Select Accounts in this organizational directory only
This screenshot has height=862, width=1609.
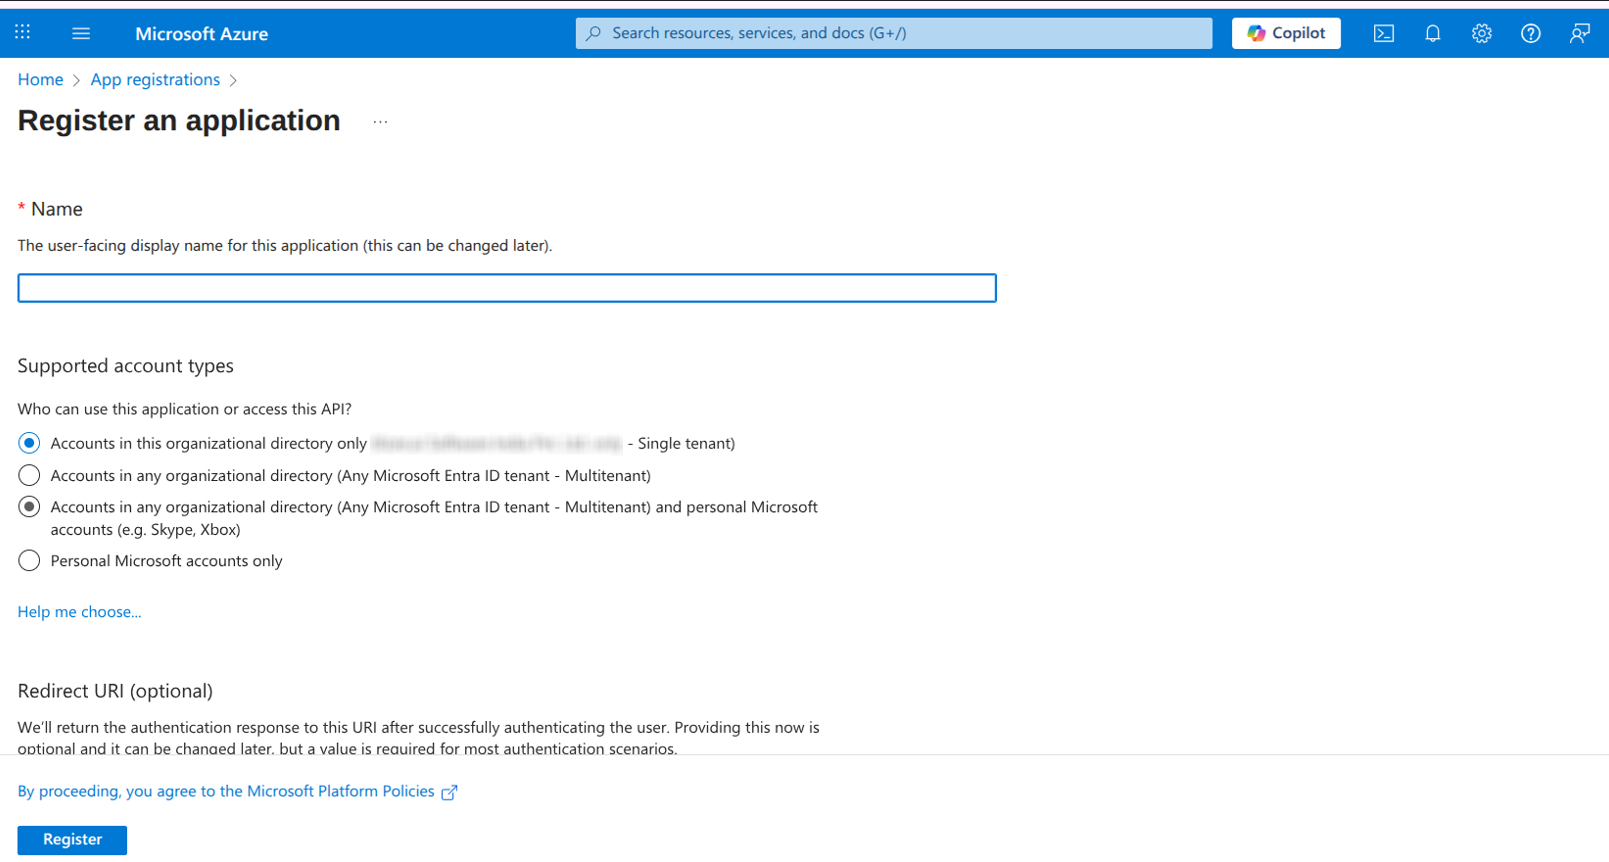pos(29,443)
